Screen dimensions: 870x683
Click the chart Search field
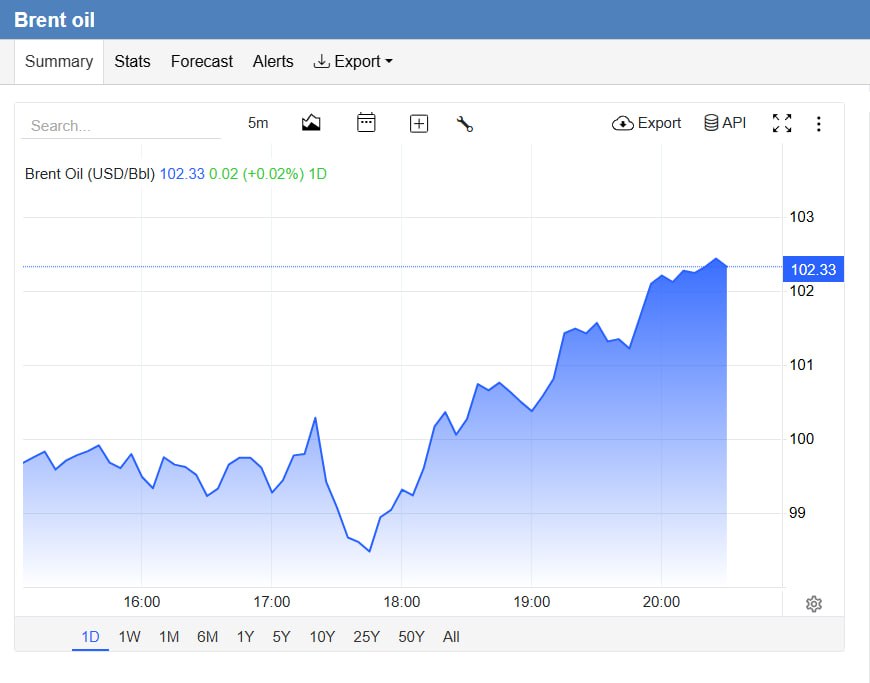click(x=120, y=126)
